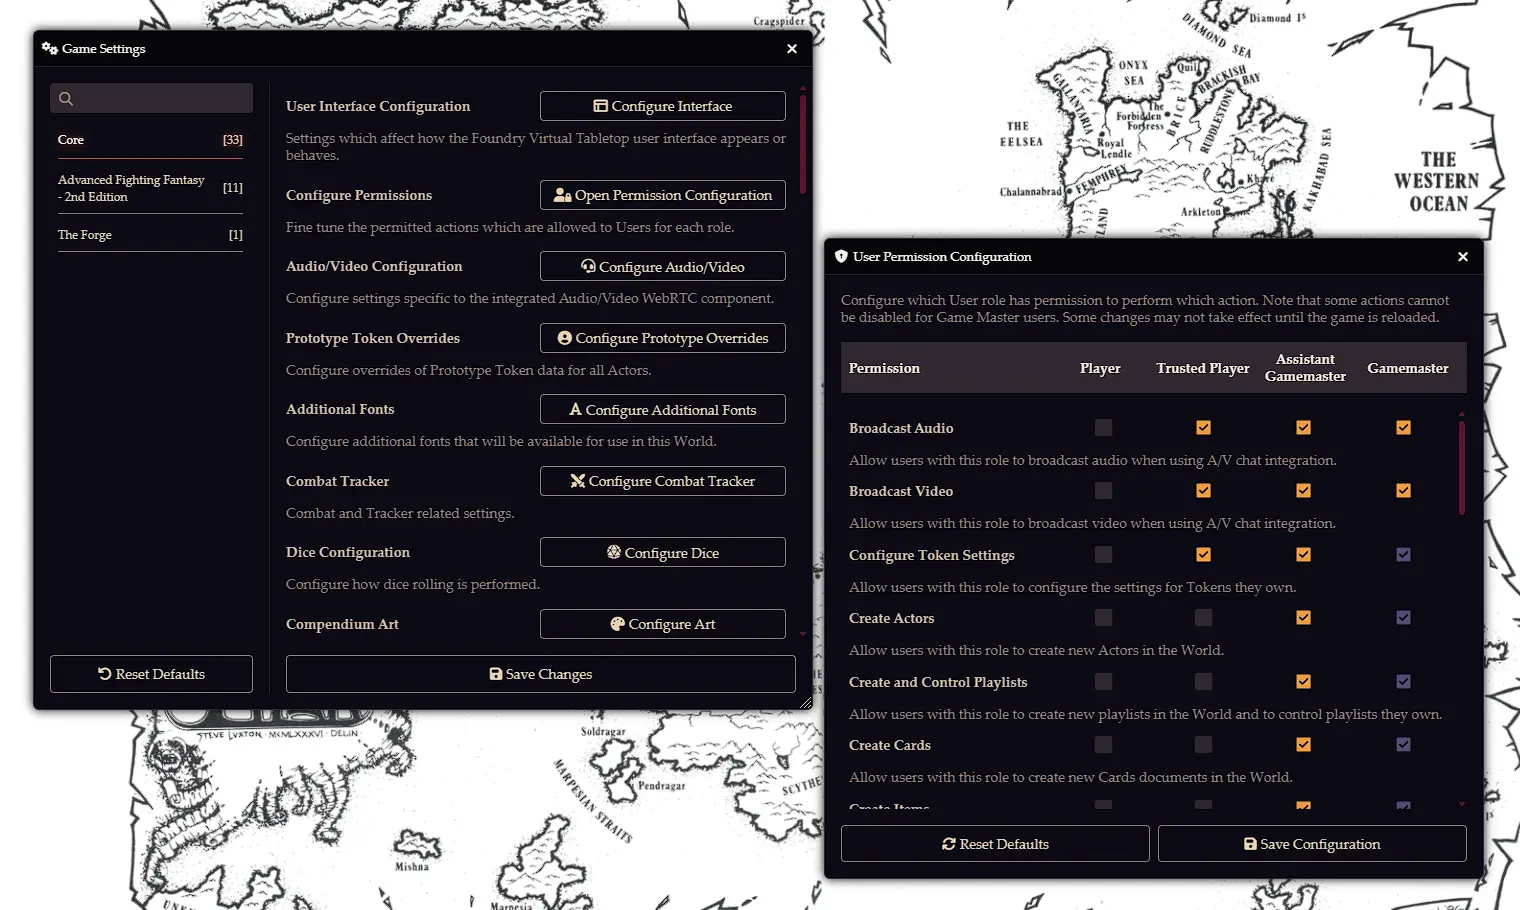The width and height of the screenshot is (1520, 910).
Task: Toggle Broadcast Audio for Player
Action: click(1103, 428)
